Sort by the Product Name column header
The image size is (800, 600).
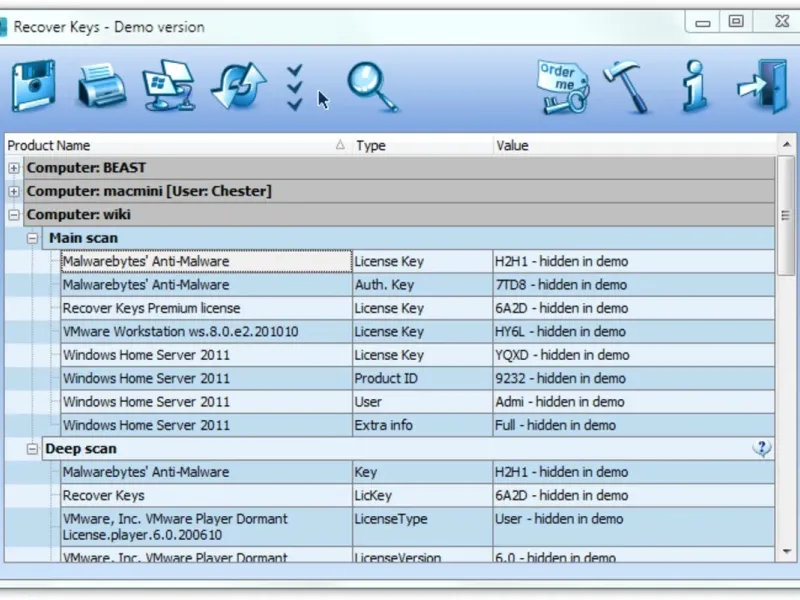178,145
